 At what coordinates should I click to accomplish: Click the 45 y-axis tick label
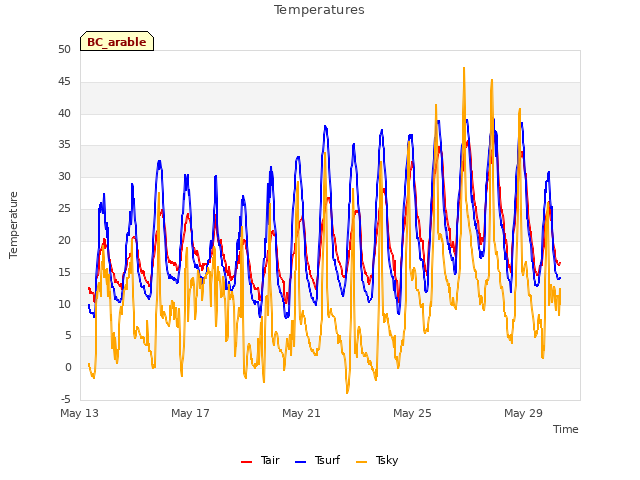64,82
